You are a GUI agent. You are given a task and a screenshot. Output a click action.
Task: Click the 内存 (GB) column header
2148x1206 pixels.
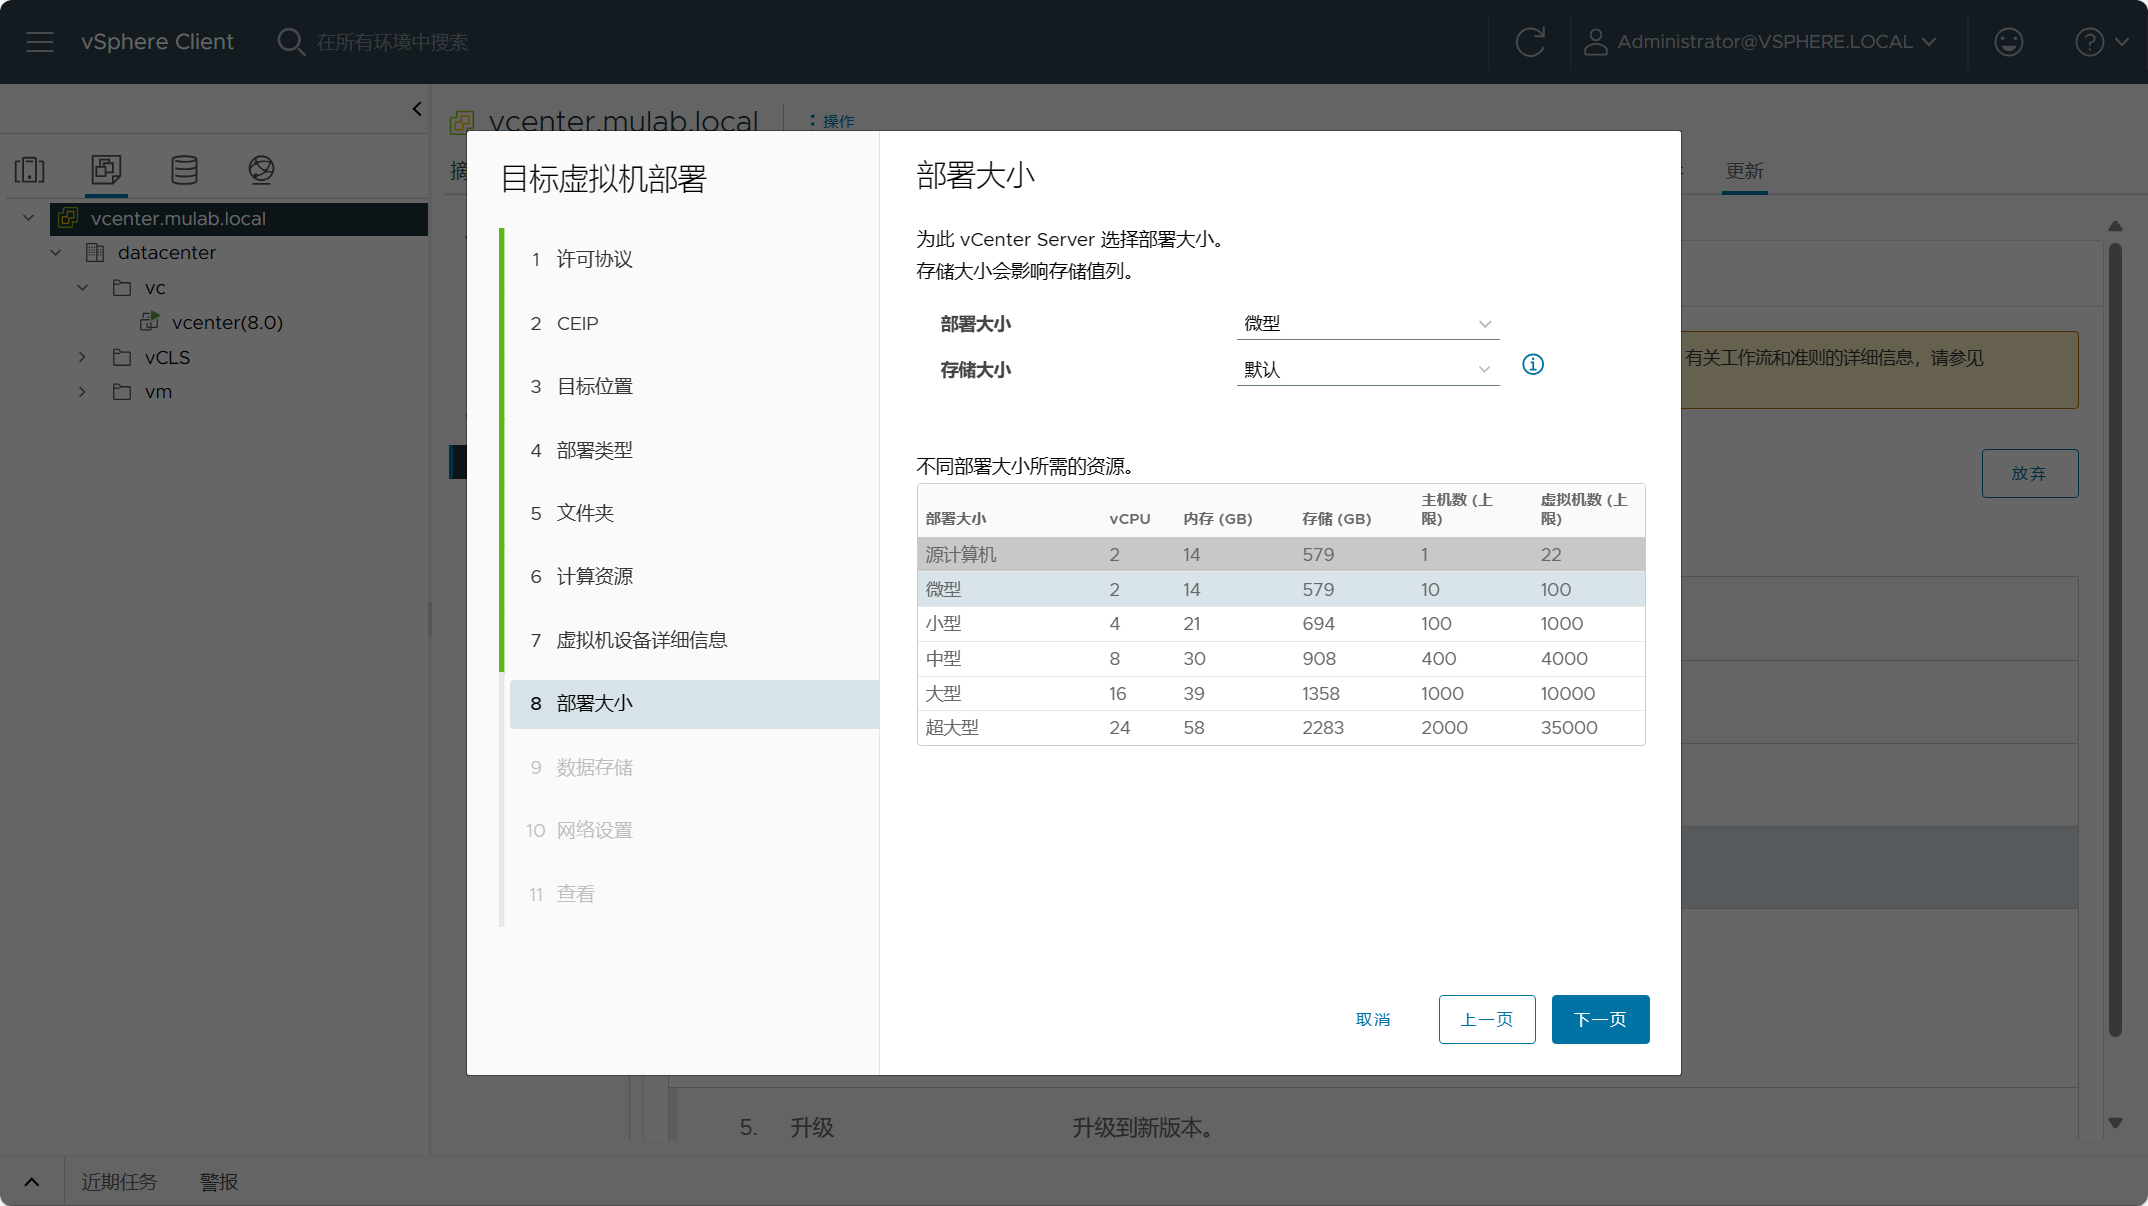pos(1217,519)
